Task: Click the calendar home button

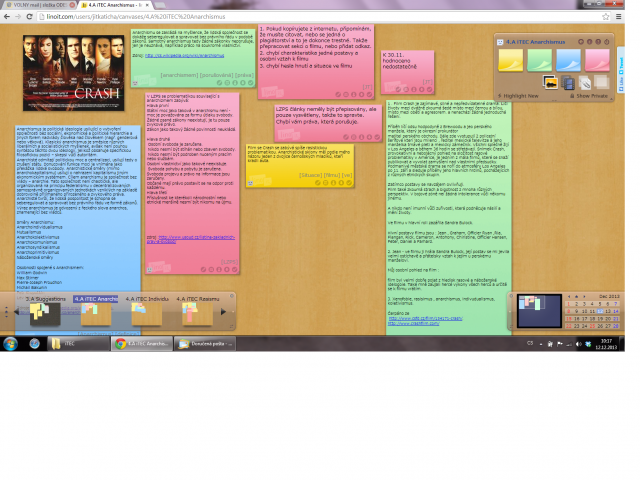Action: pos(576,296)
